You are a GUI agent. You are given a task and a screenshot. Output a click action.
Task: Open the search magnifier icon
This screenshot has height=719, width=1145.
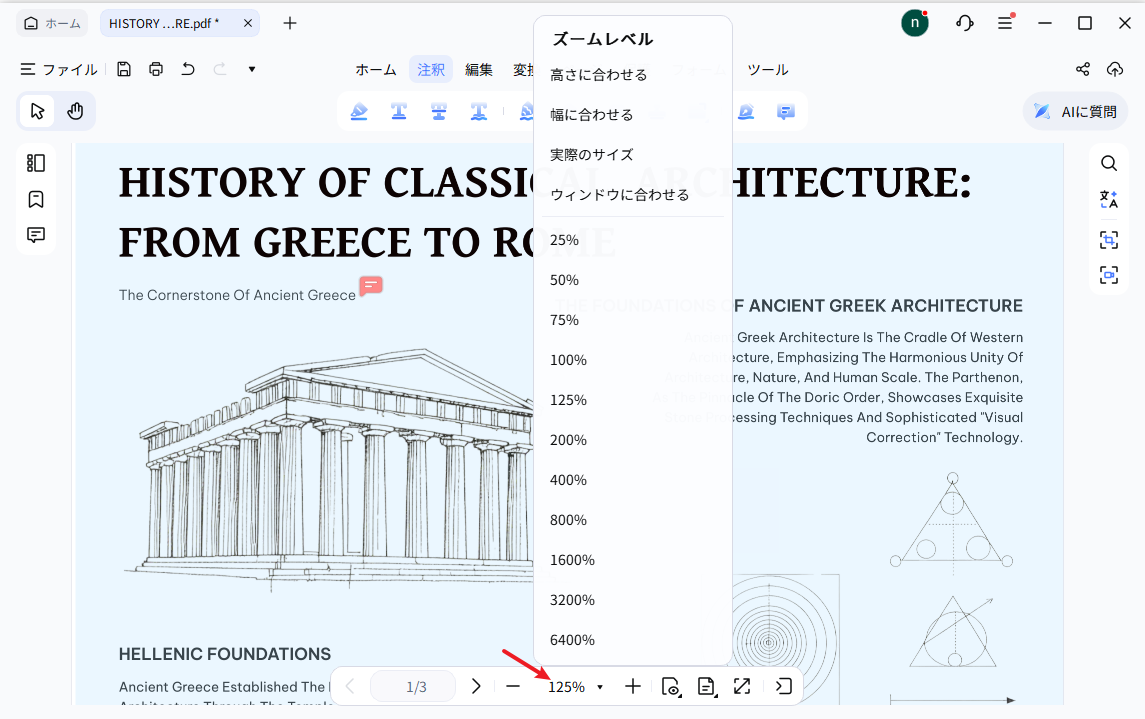click(1108, 163)
